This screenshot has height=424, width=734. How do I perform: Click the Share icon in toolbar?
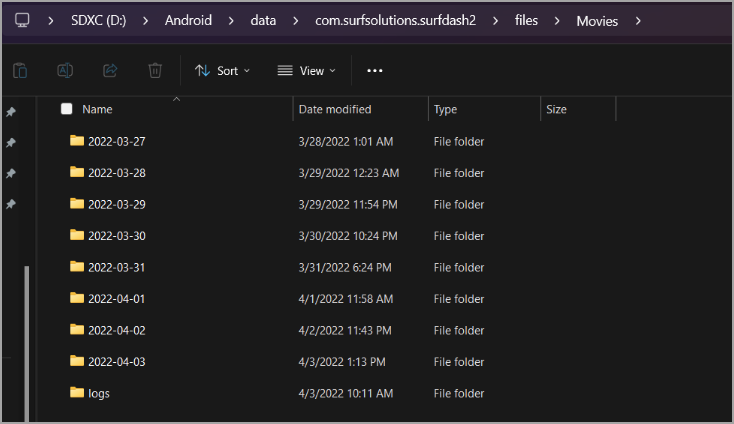pos(110,71)
